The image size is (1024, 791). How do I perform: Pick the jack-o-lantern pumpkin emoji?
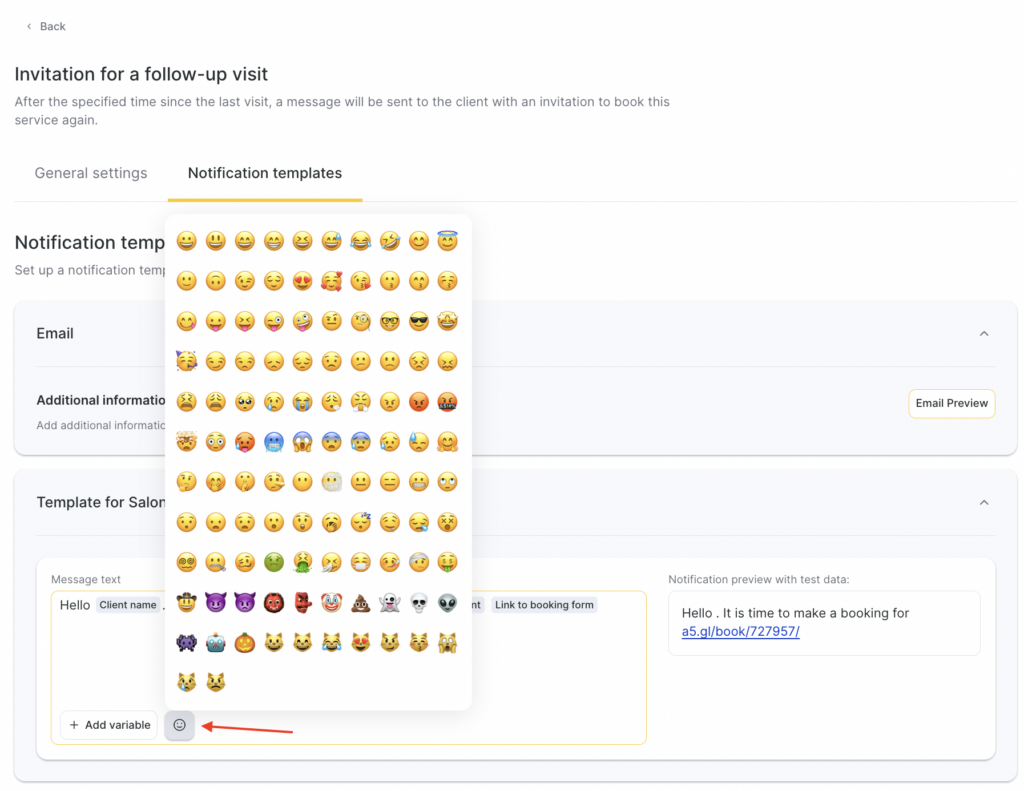[x=245, y=643]
